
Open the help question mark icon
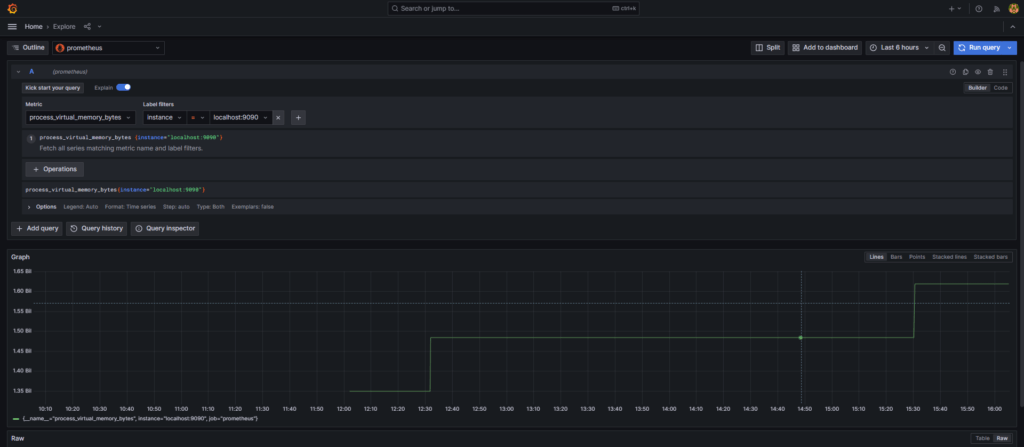979,8
